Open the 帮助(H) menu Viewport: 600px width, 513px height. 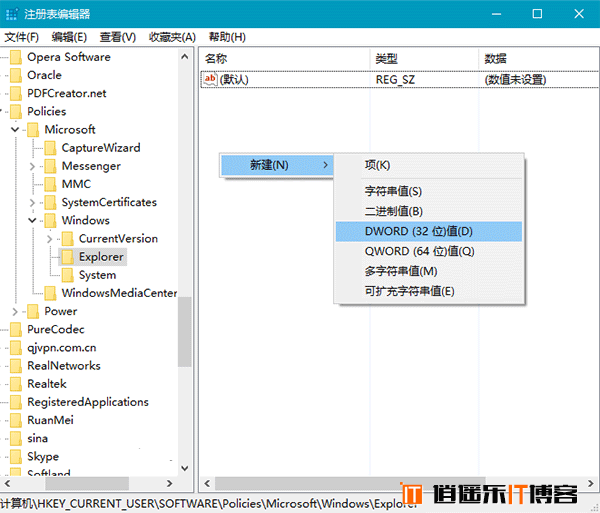tap(227, 37)
